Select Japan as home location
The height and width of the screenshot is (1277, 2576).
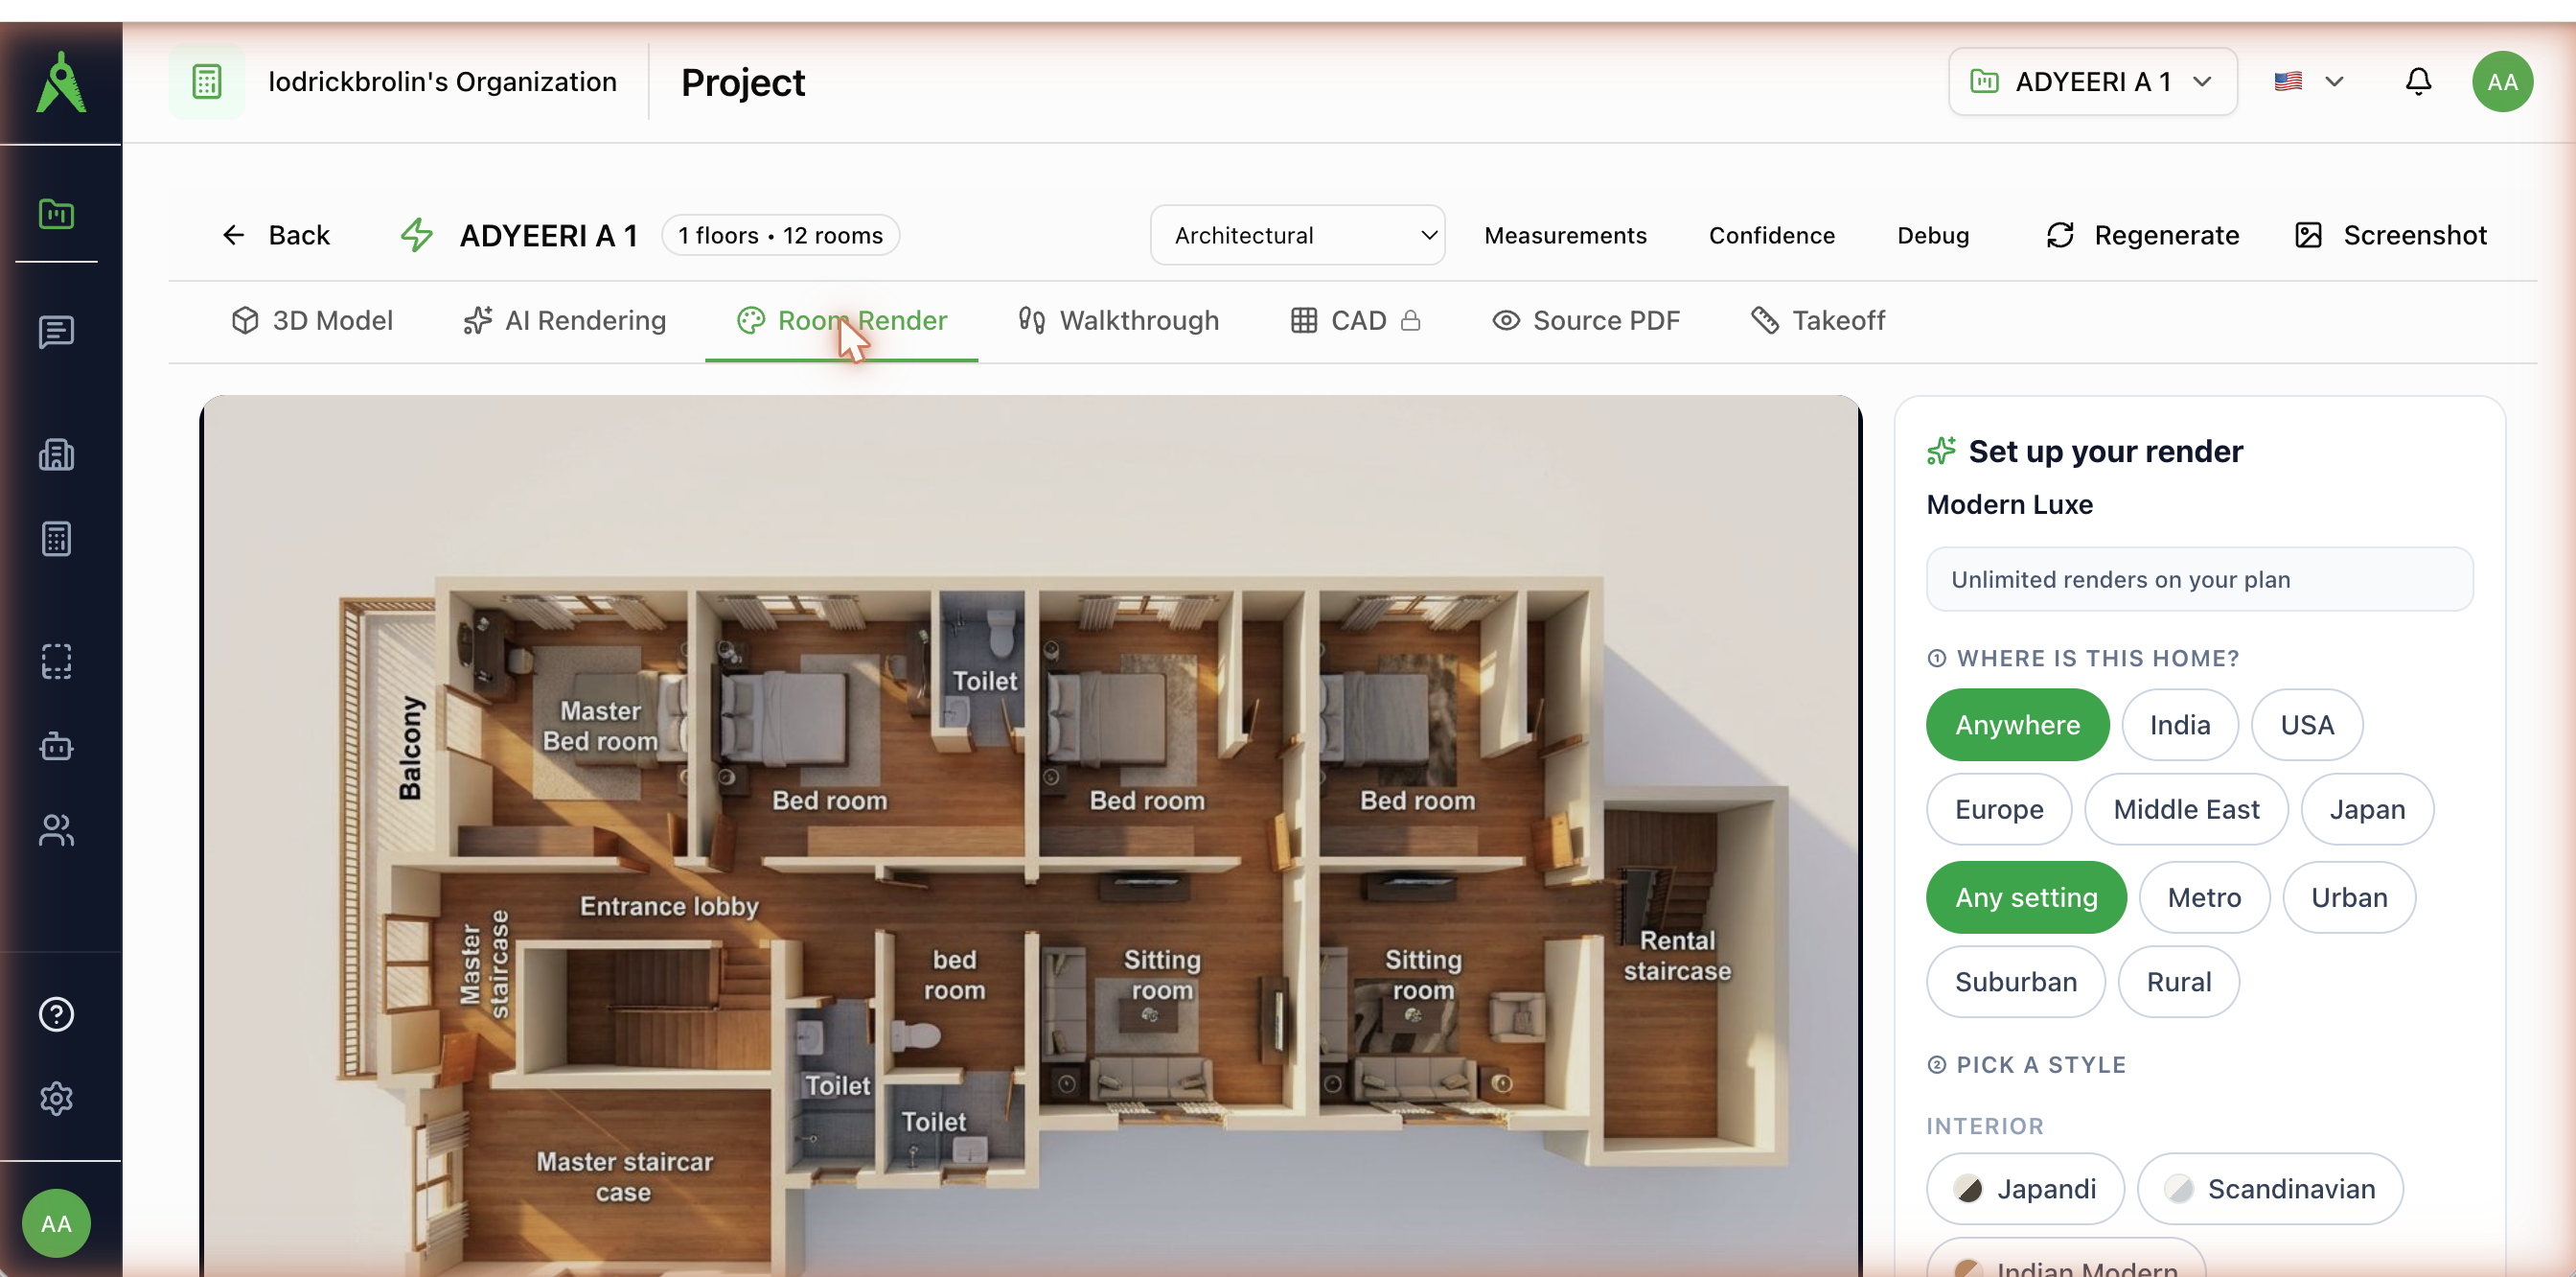(2367, 809)
